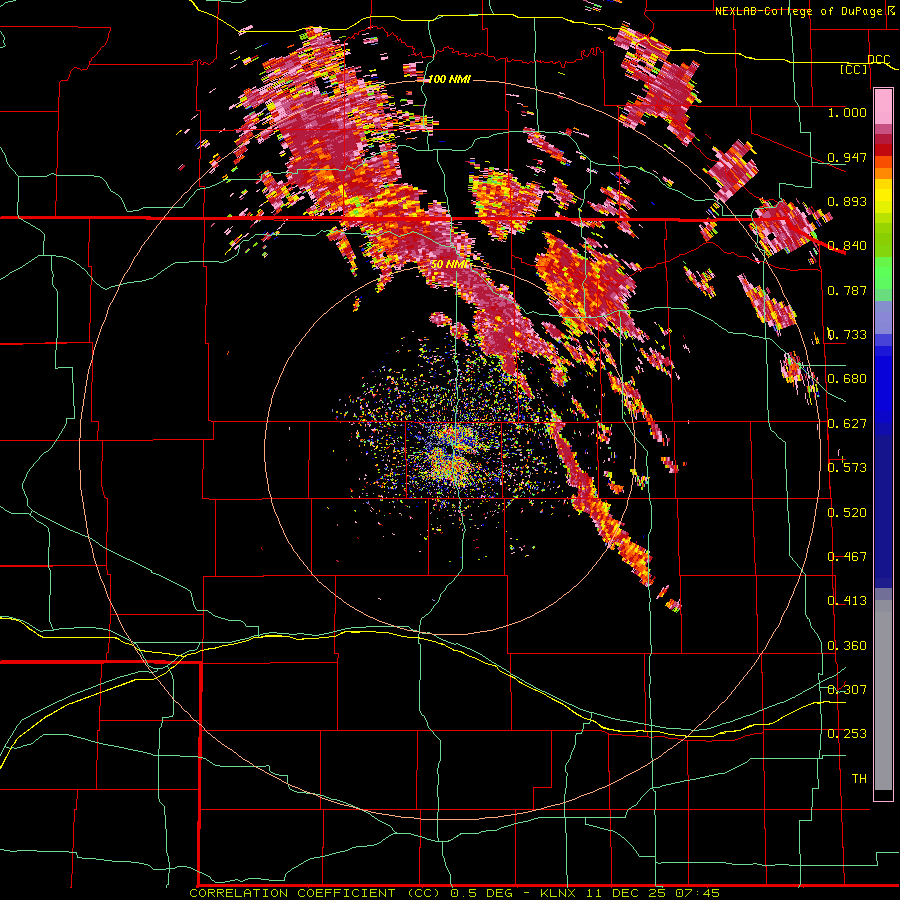Click the 100 NMI range ring label
The image size is (900, 900).
[x=449, y=79]
